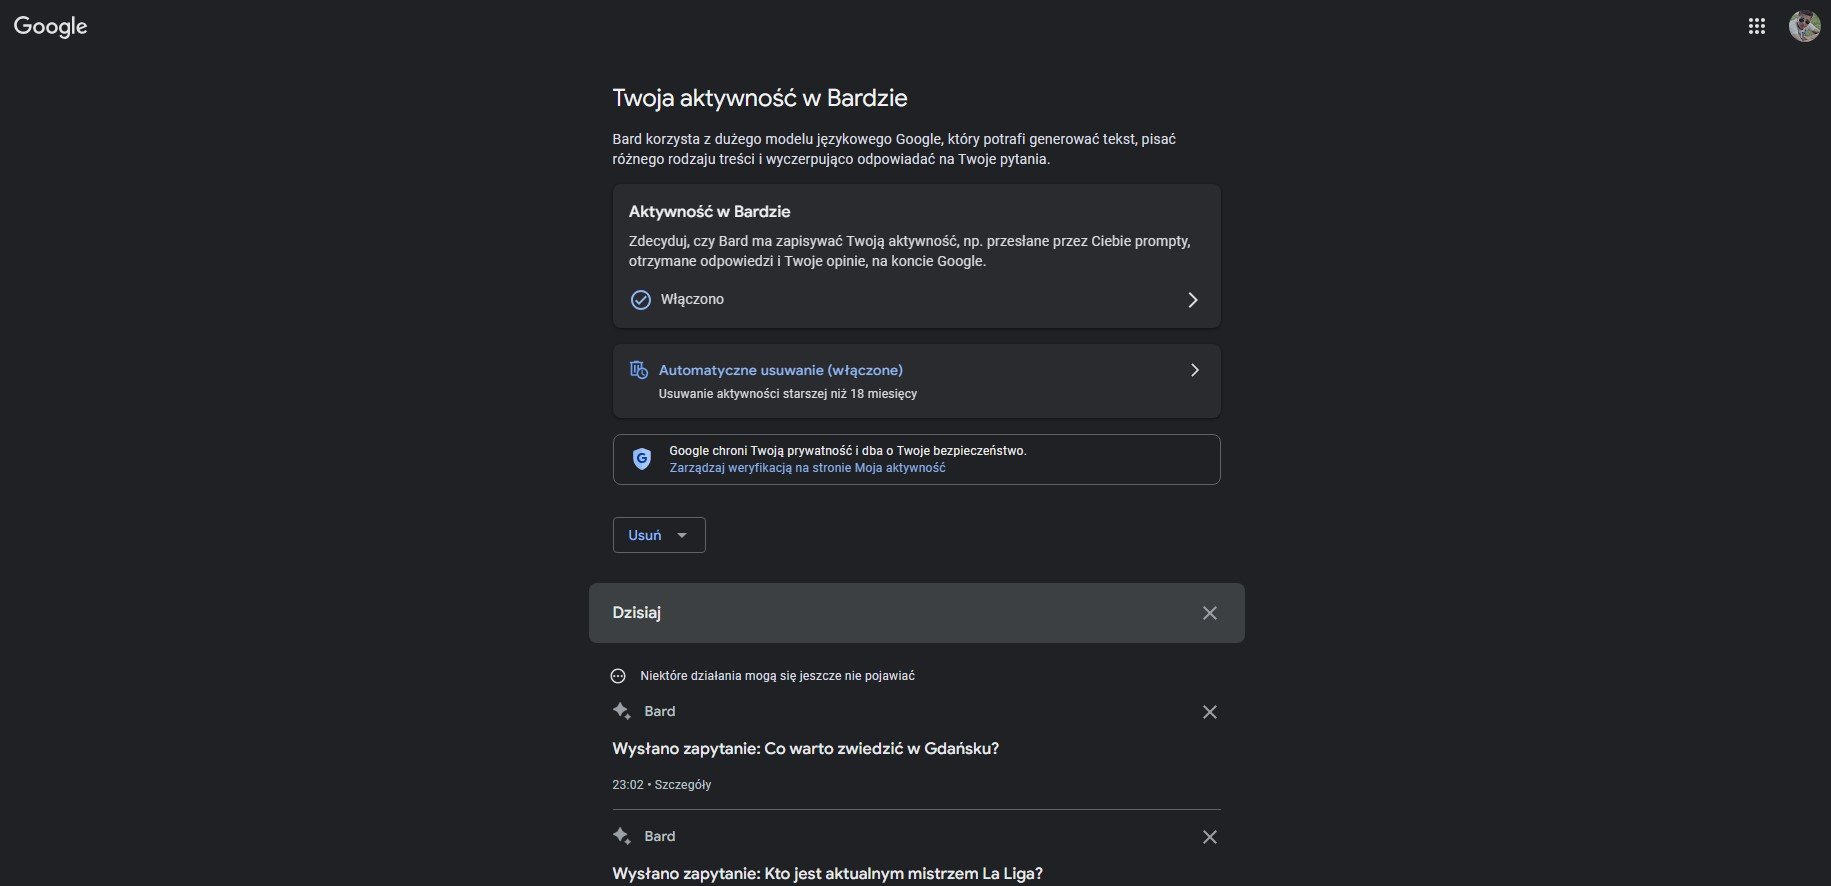Delete the Gdańsk query entry
Screen dimensions: 1831x886
pyautogui.click(x=1209, y=712)
